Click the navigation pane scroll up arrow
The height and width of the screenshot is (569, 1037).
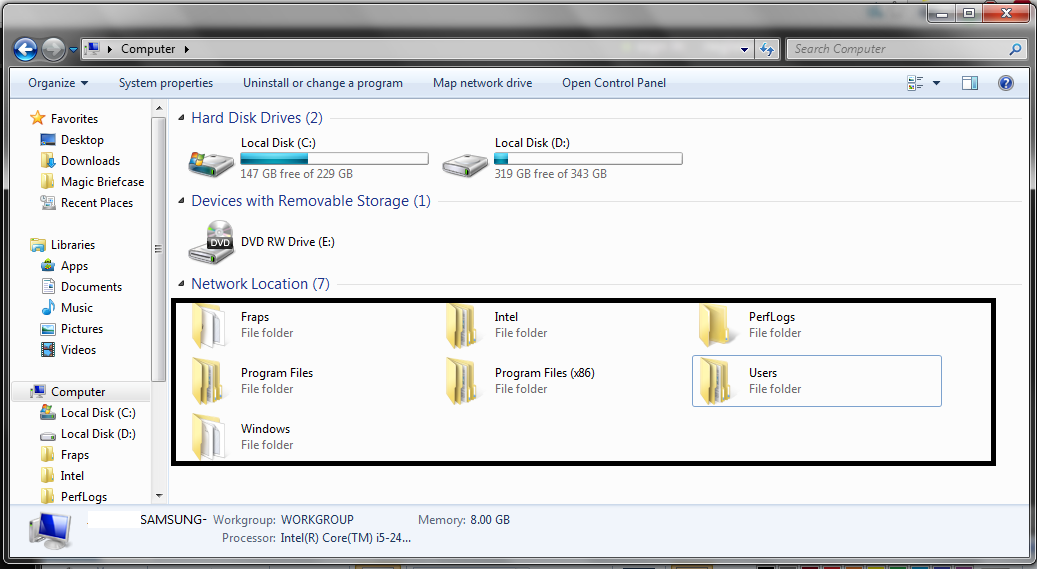coord(159,108)
